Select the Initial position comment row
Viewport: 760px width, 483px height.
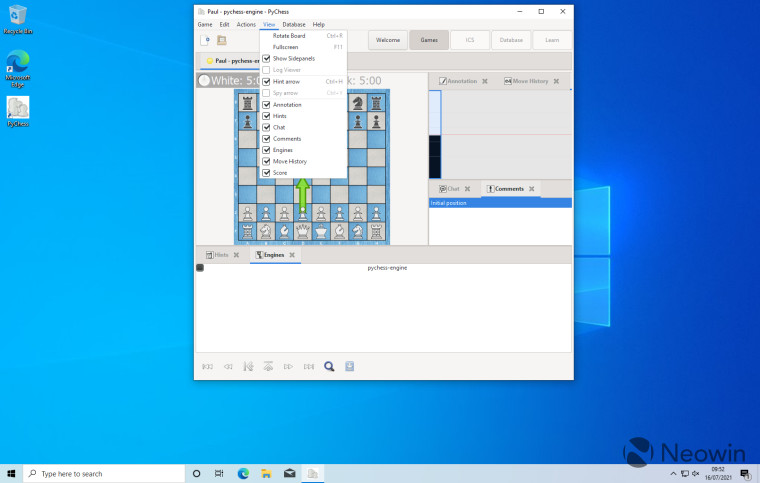point(500,203)
